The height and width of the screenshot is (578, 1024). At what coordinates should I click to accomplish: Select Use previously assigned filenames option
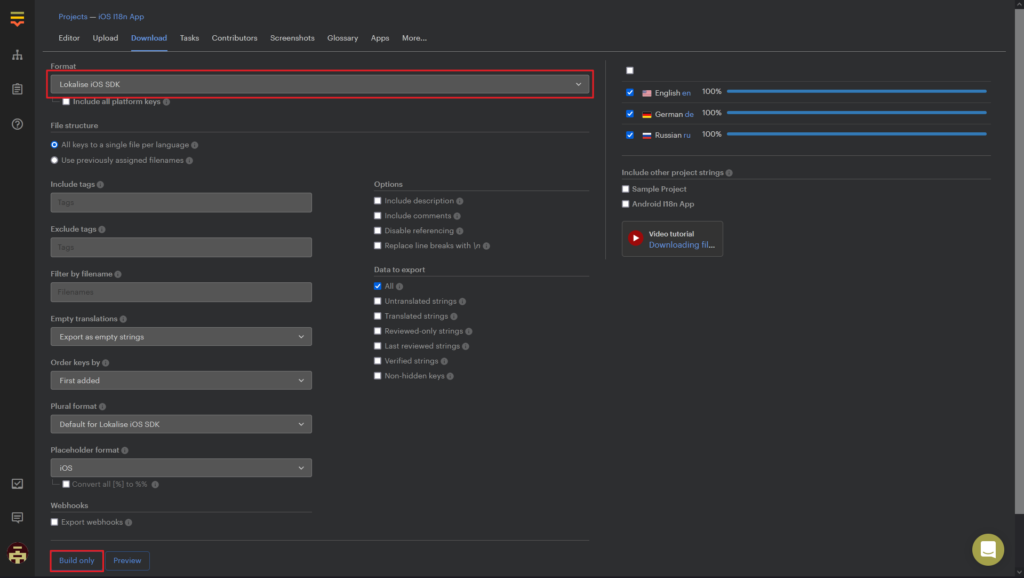[x=54, y=160]
